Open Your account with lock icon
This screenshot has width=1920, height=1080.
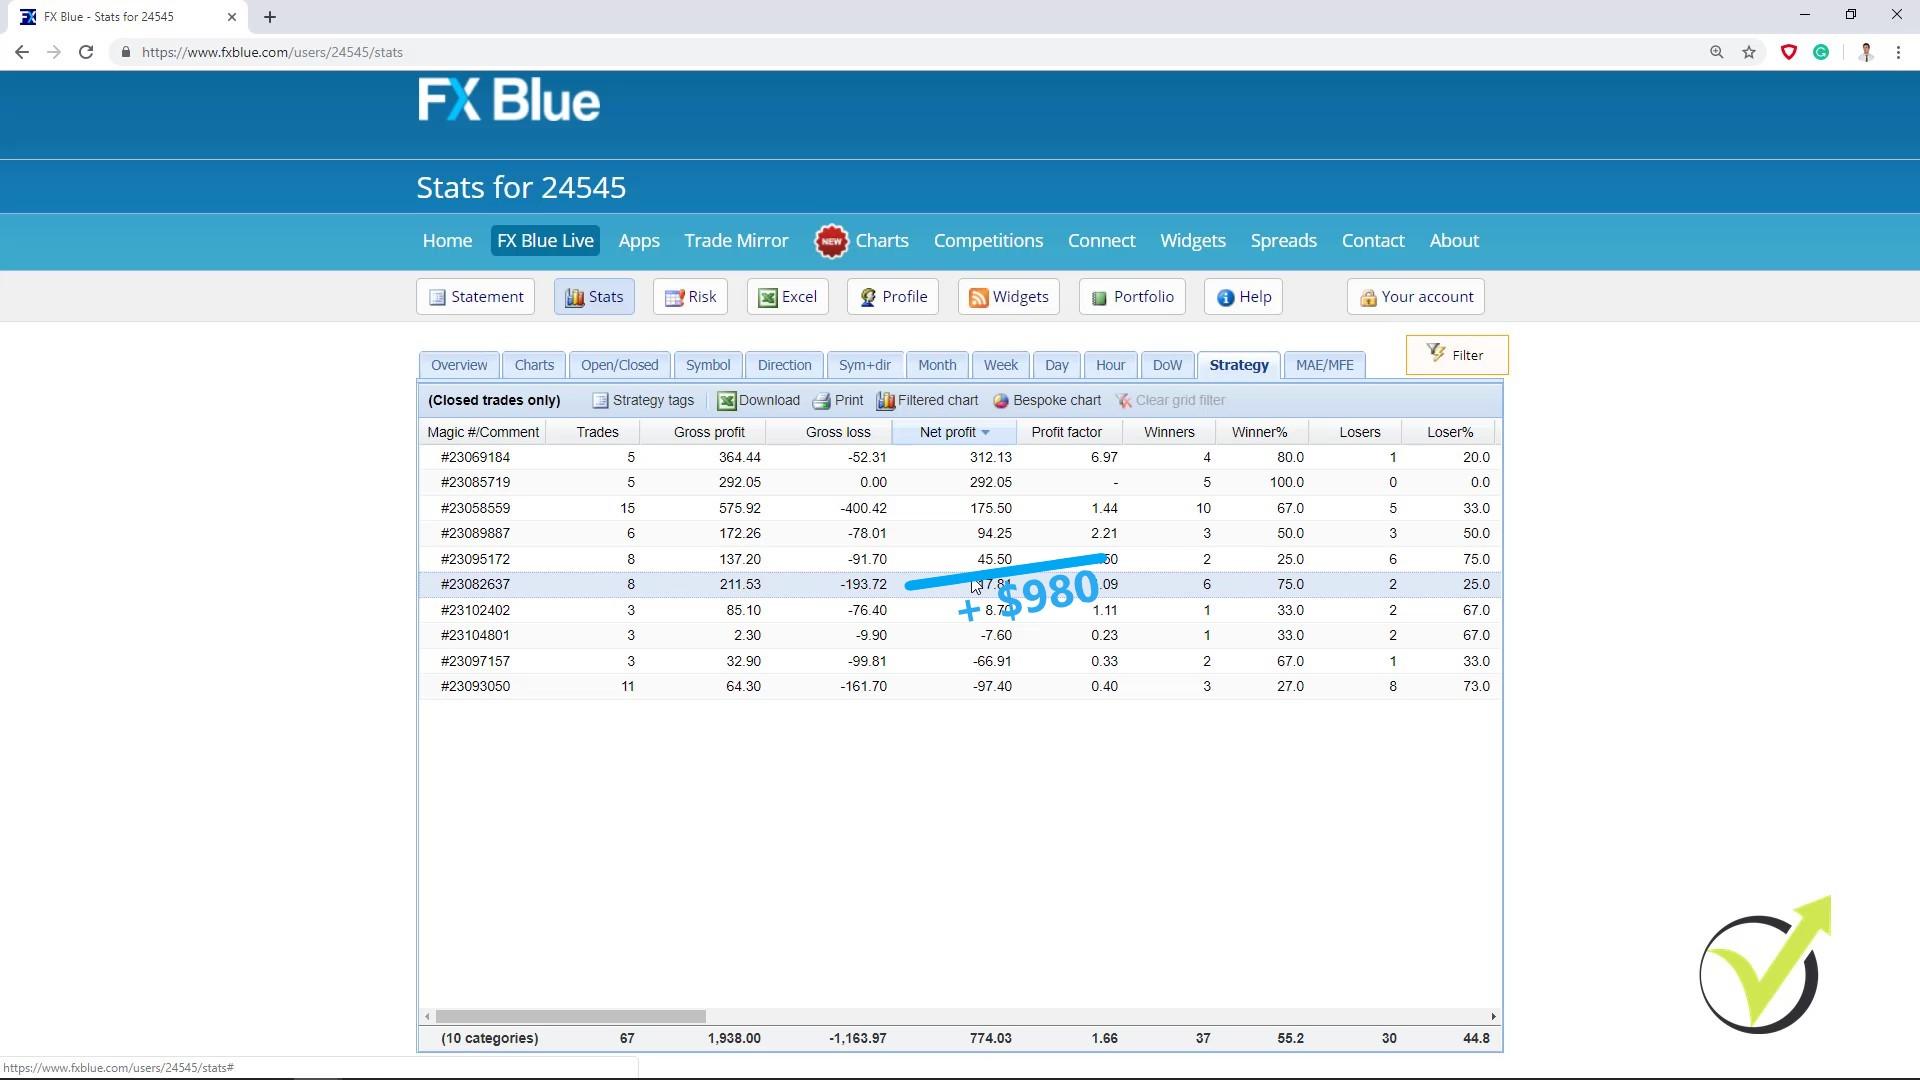click(1416, 297)
